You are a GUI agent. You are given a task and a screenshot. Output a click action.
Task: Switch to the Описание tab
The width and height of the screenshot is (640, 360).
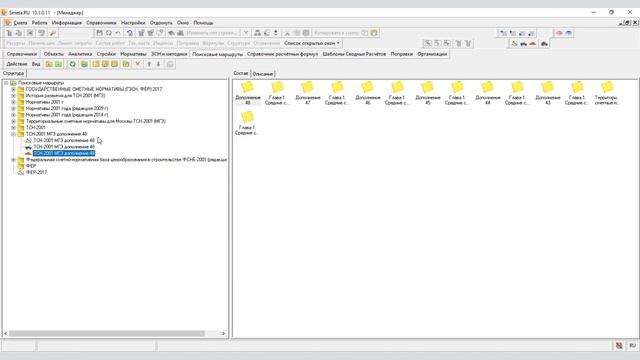tap(262, 74)
